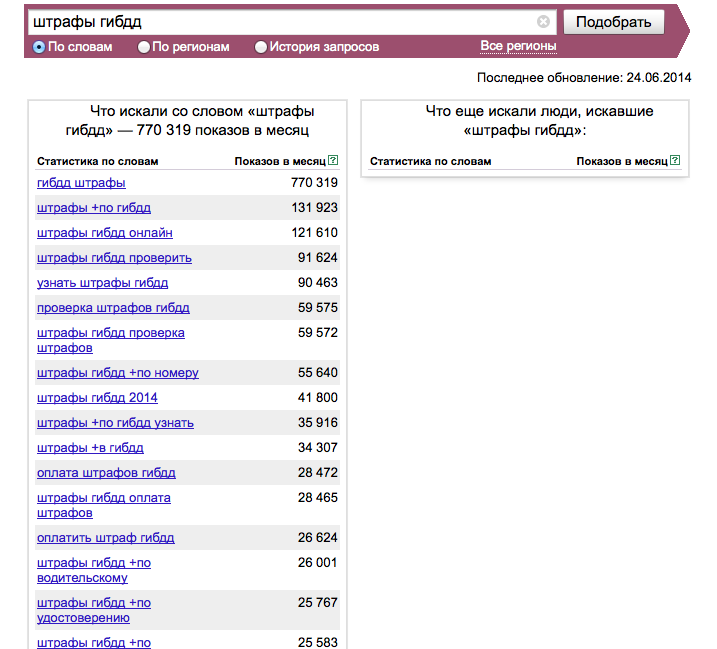
Task: Open the штрафы +в гибдд link
Action: coord(90,448)
